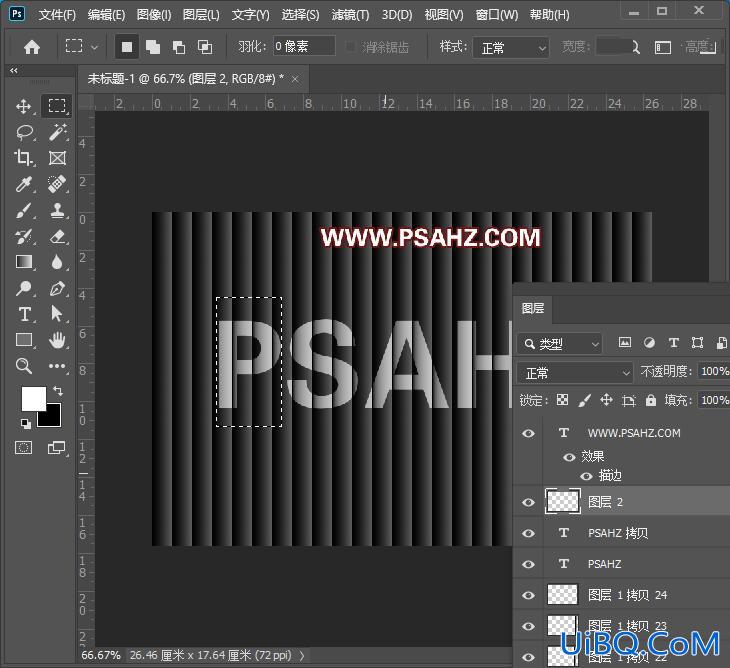
Task: Select the Brush tool
Action: (23, 210)
